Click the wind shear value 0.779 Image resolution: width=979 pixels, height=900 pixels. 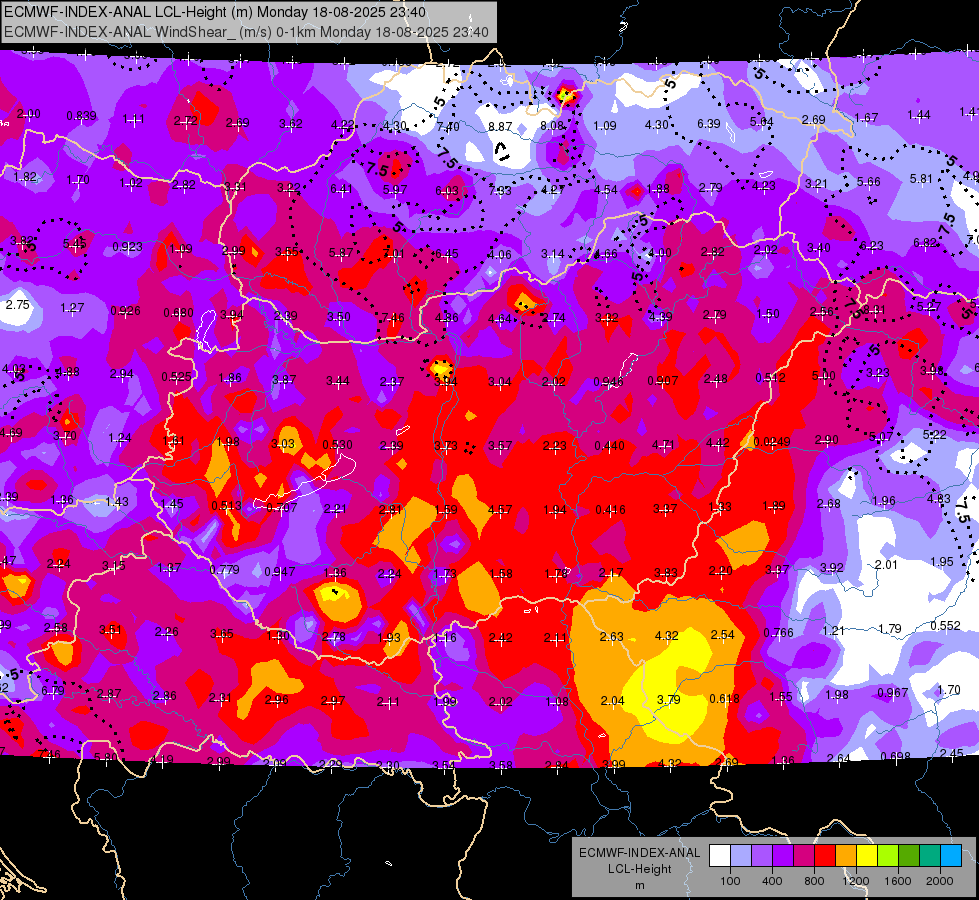point(224,570)
